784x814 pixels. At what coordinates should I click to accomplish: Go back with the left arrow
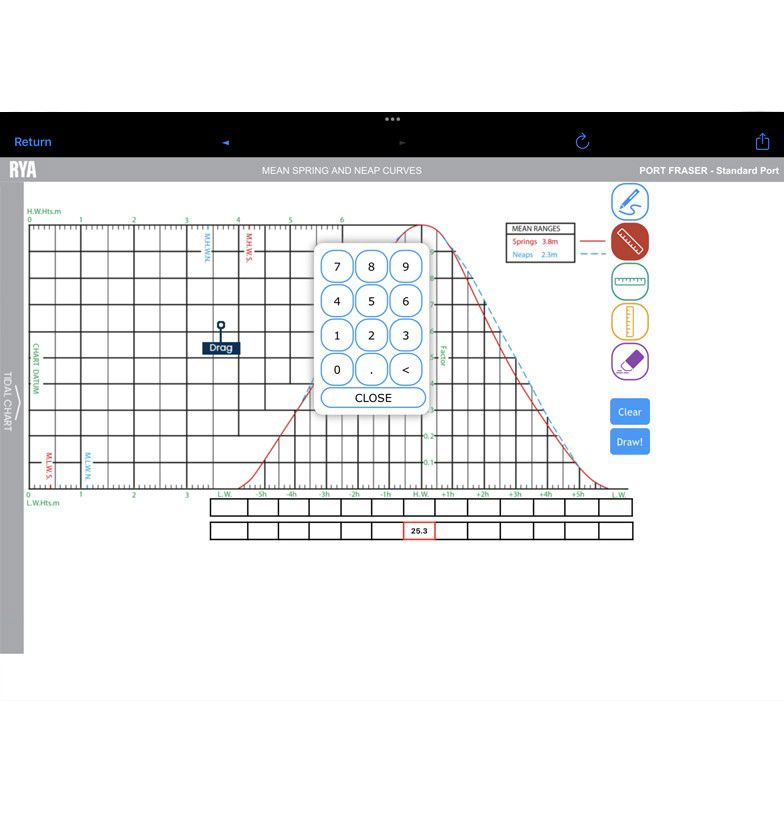point(226,142)
